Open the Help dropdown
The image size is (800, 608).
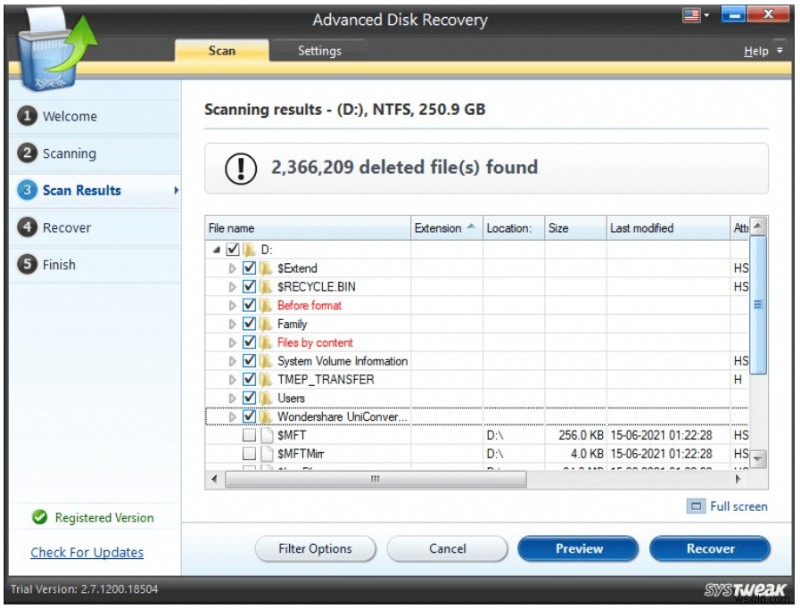coord(755,50)
